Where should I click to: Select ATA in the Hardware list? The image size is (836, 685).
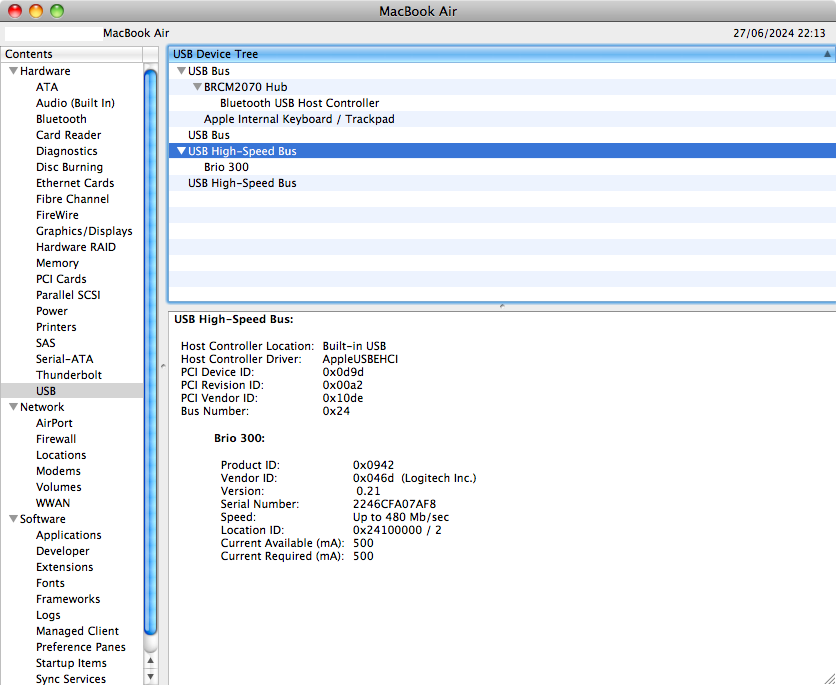47,87
